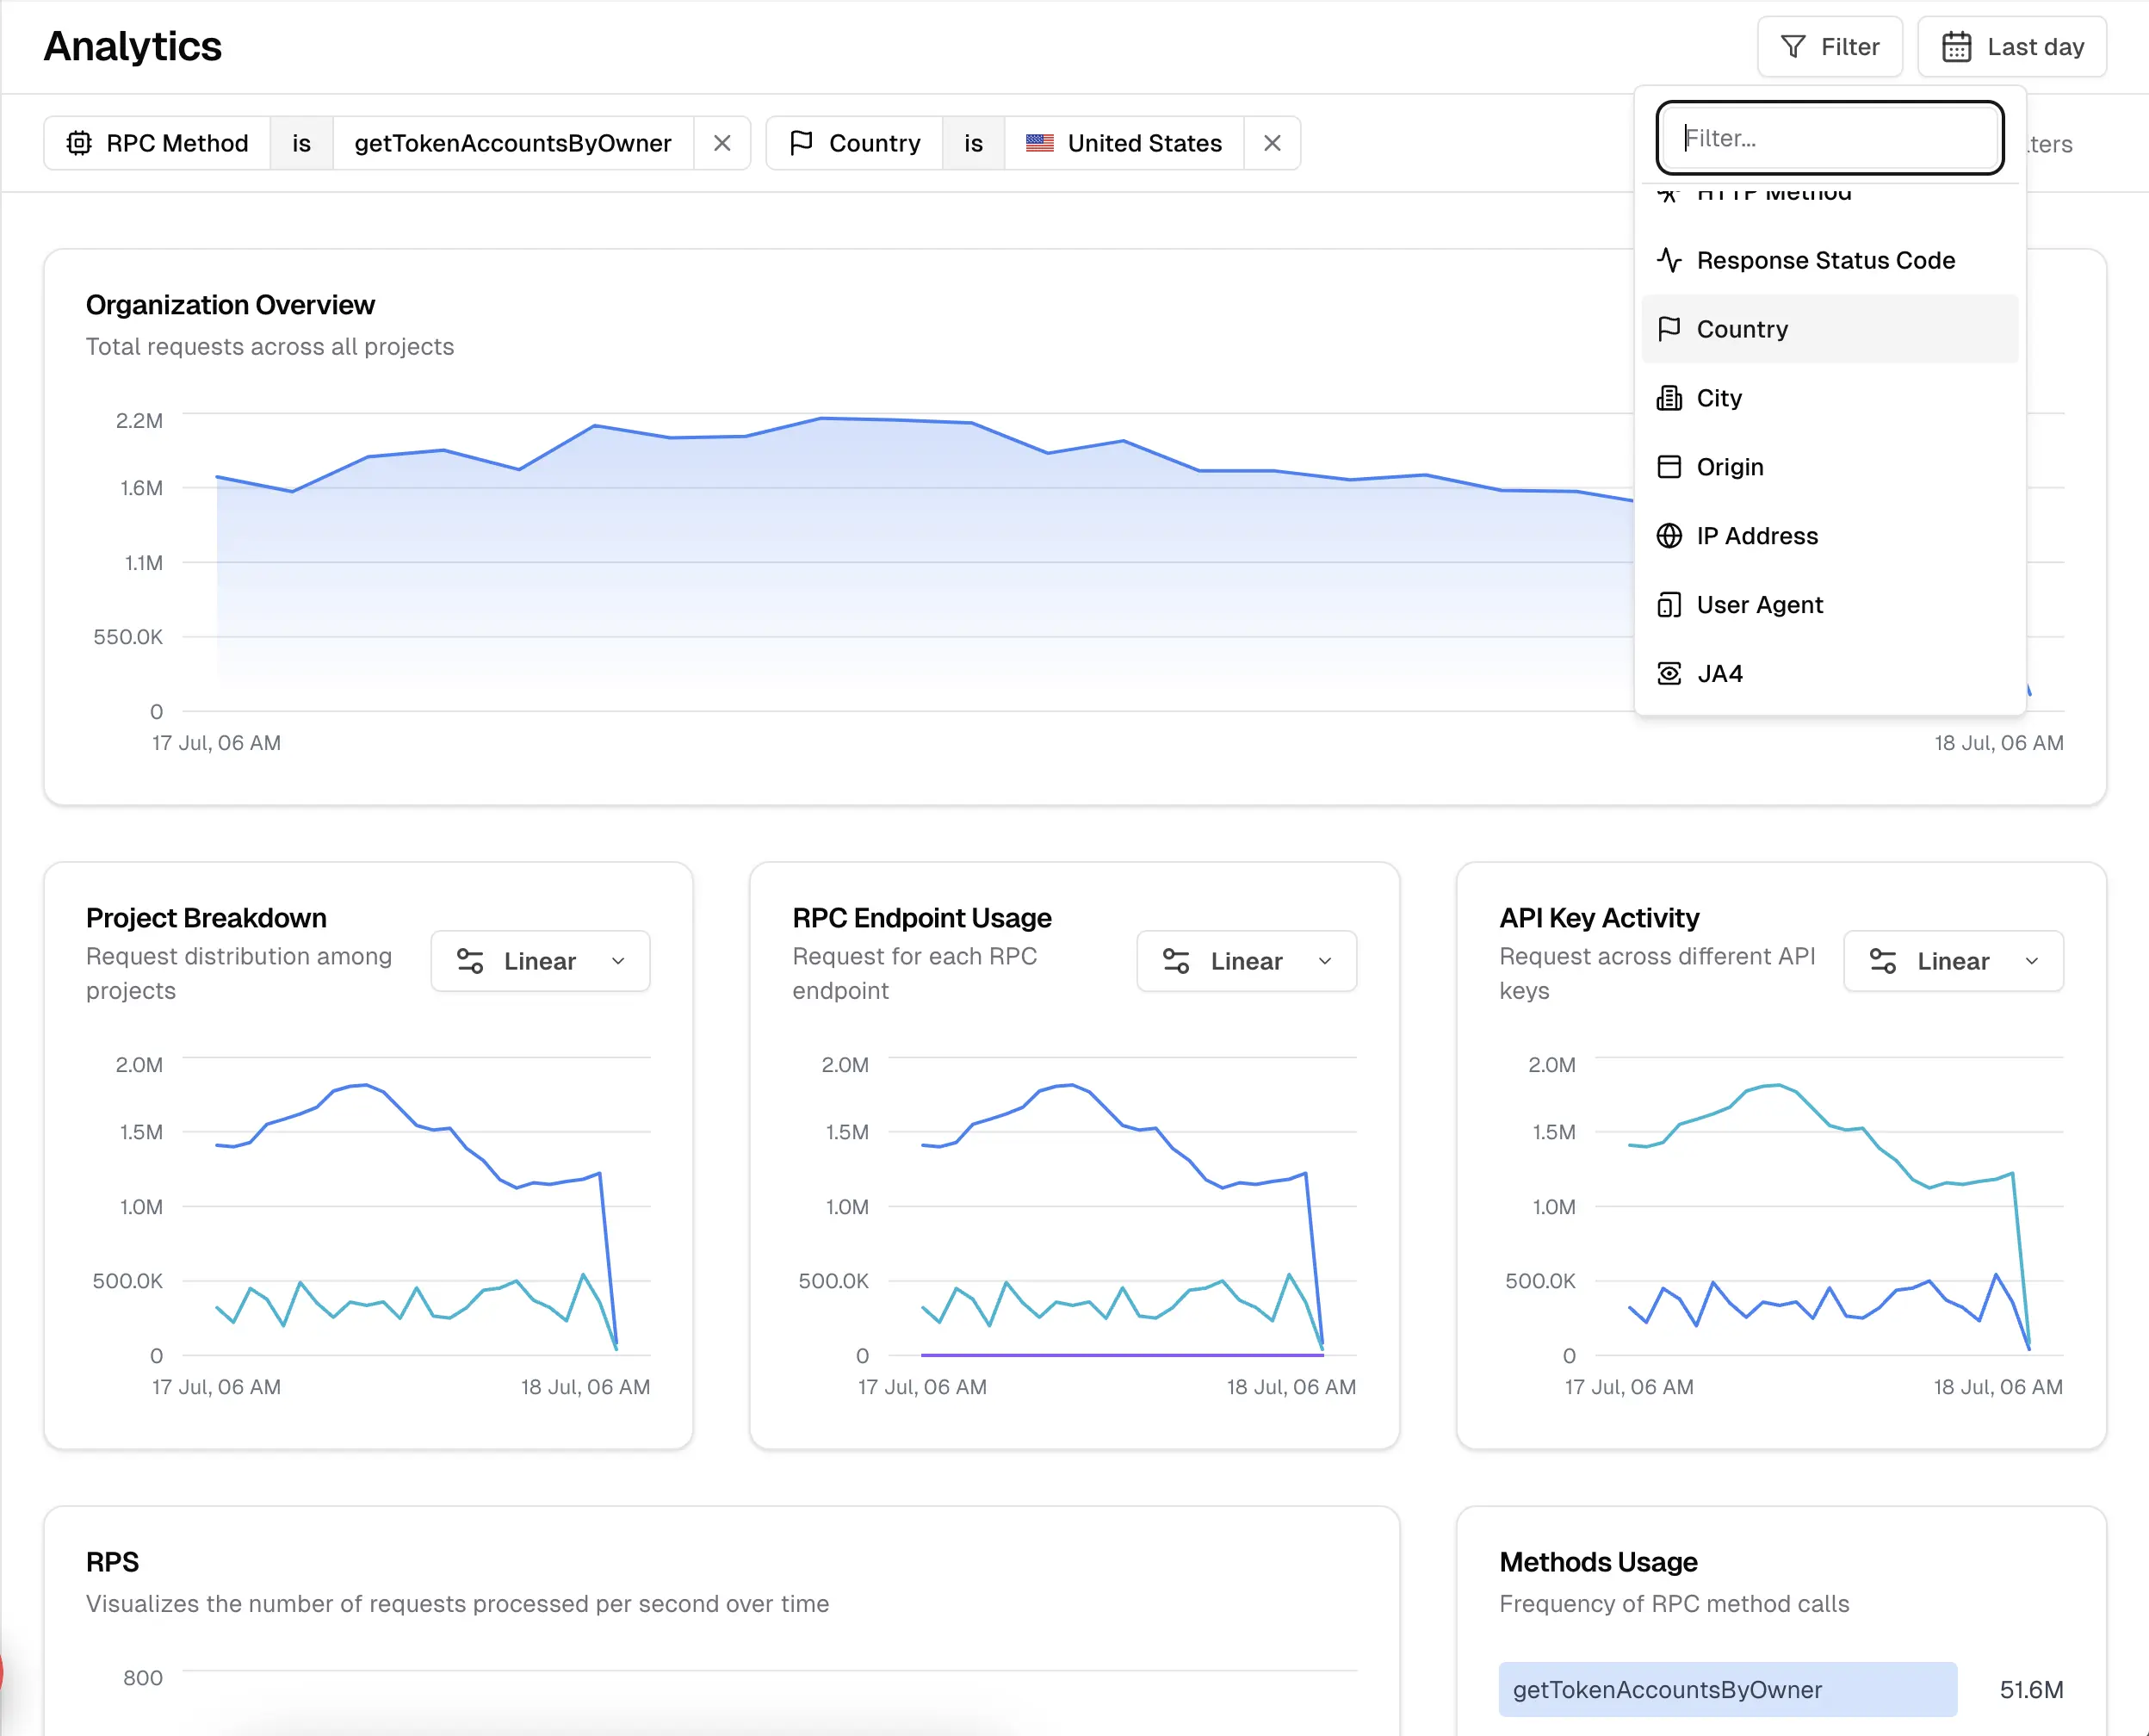Choose the Country filter option
This screenshot has height=1736, width=2149.
[x=1742, y=329]
